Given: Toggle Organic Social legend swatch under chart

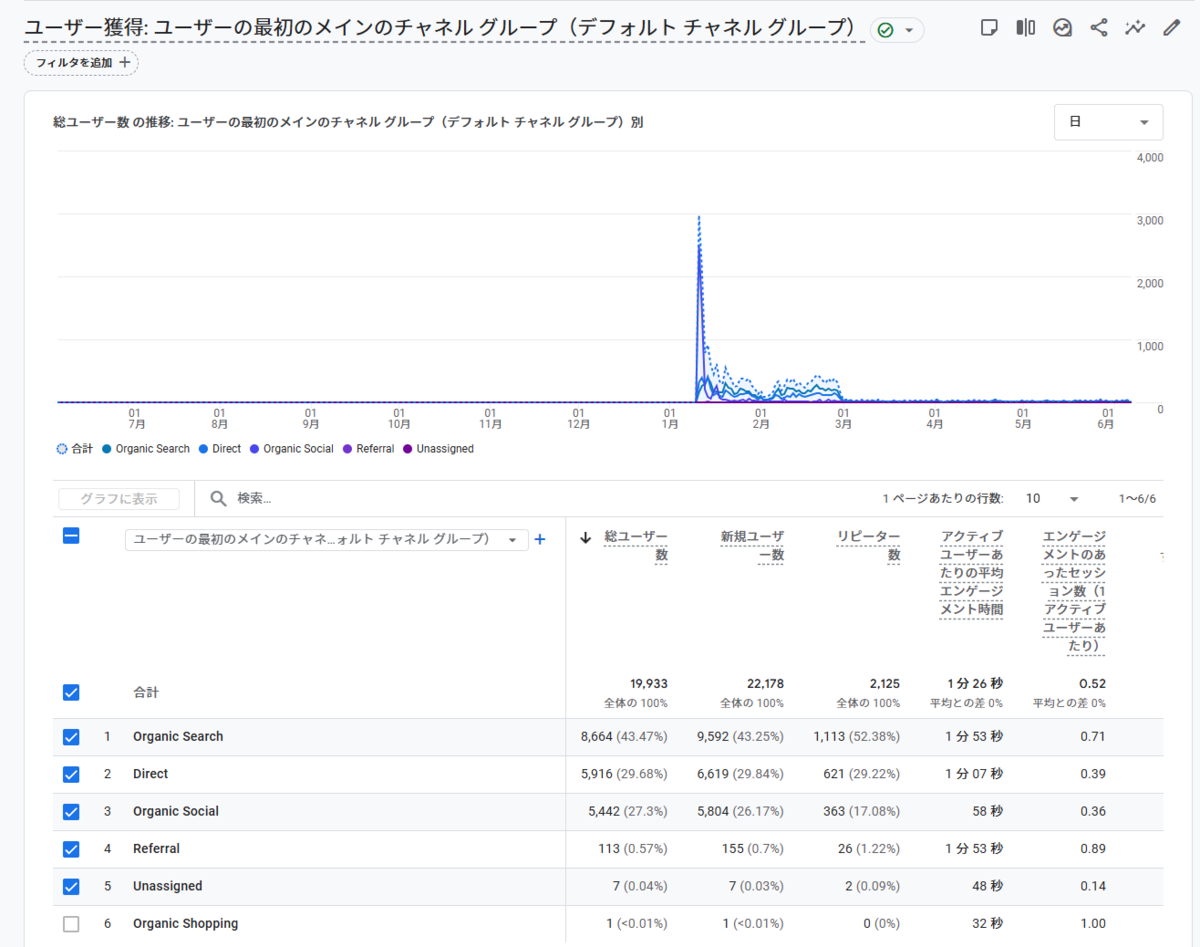Looking at the screenshot, I should [254, 449].
